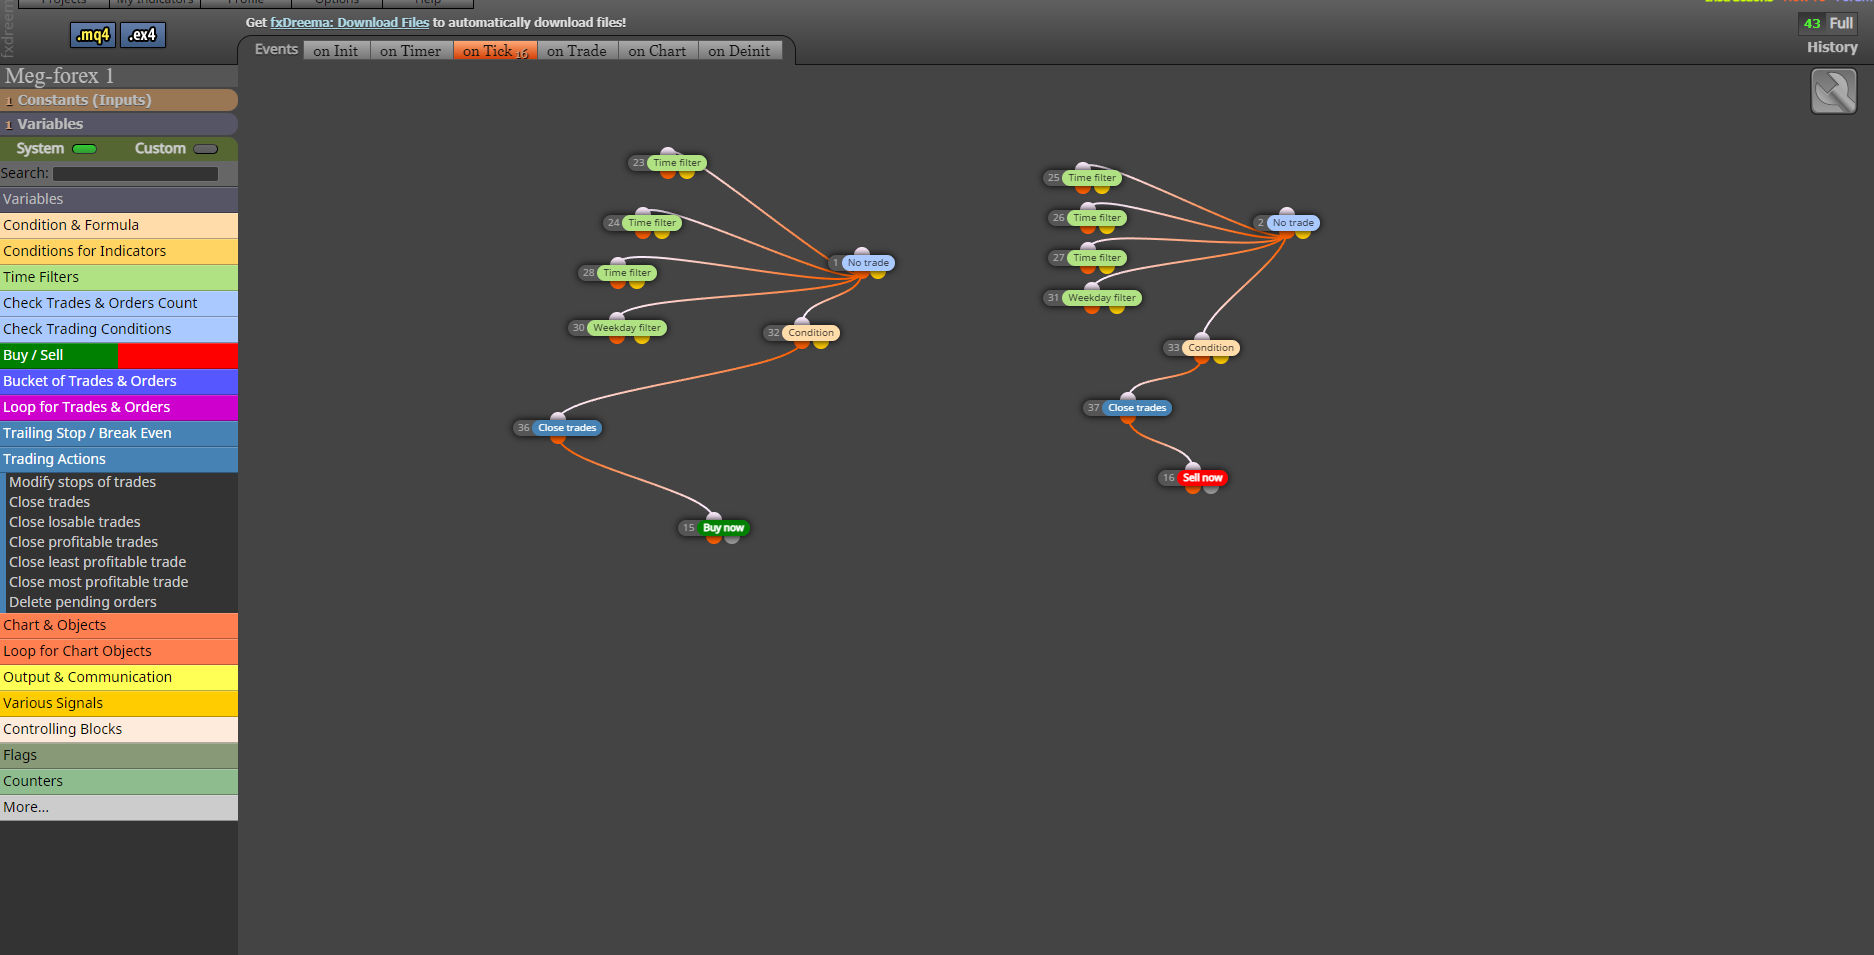Choose Close losable trades block
The width and height of the screenshot is (1874, 955).
pyautogui.click(x=75, y=522)
